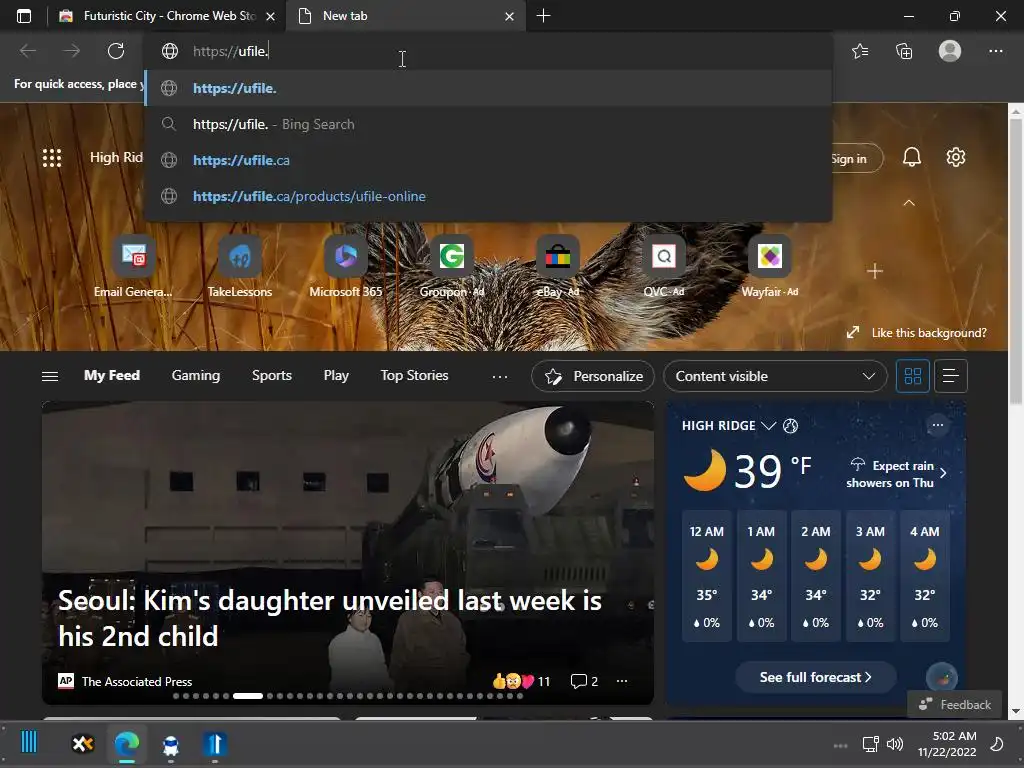Viewport: 1024px width, 768px height.
Task: Close the Futuristic City tab
Action: (270, 16)
